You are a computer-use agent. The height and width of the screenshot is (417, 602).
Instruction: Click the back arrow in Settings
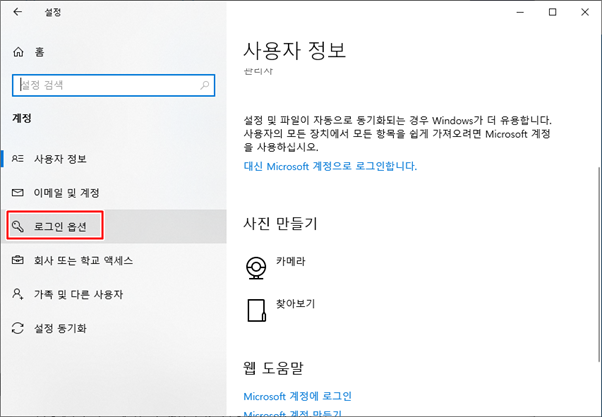click(x=18, y=12)
